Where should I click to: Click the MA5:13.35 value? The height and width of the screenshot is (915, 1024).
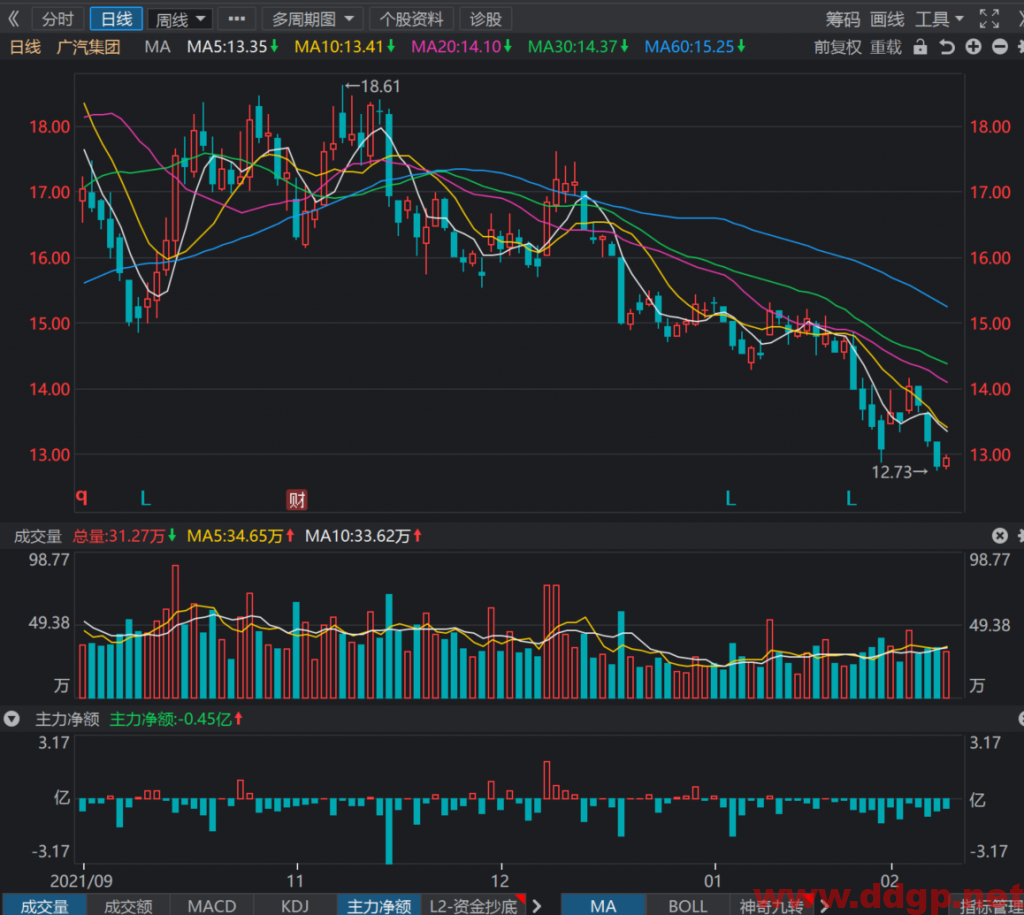(232, 47)
